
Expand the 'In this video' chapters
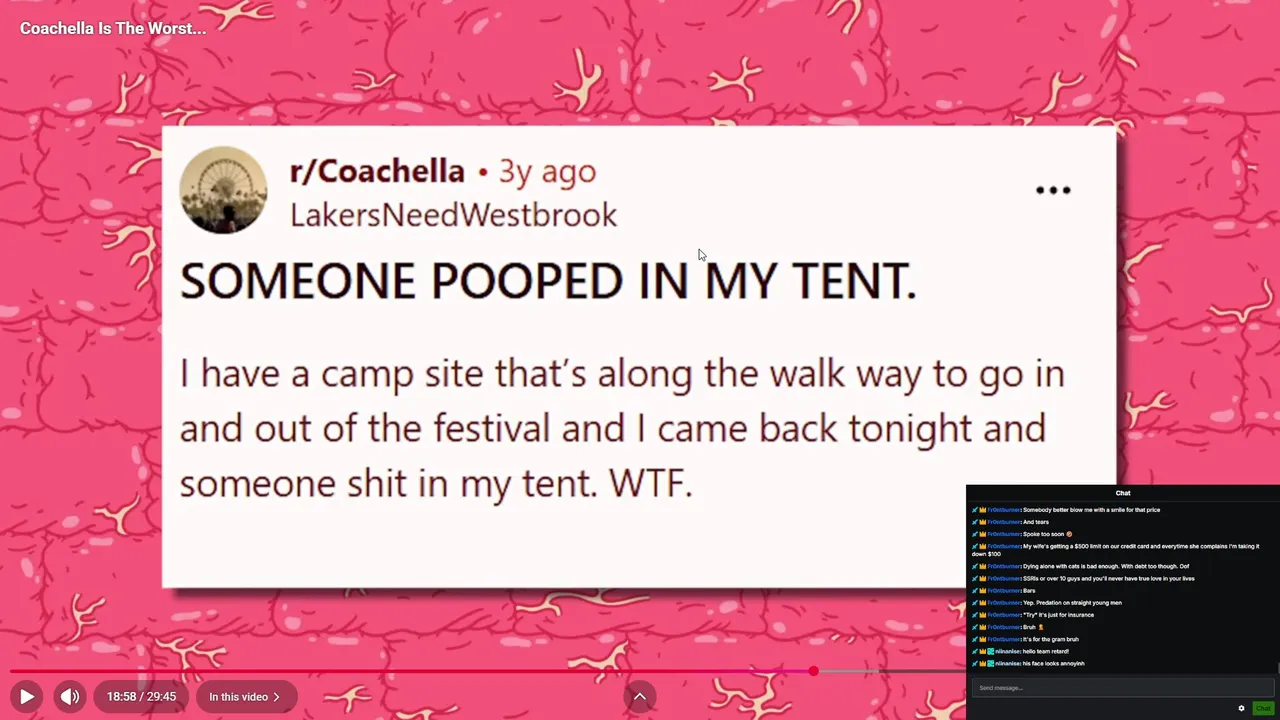tap(245, 697)
